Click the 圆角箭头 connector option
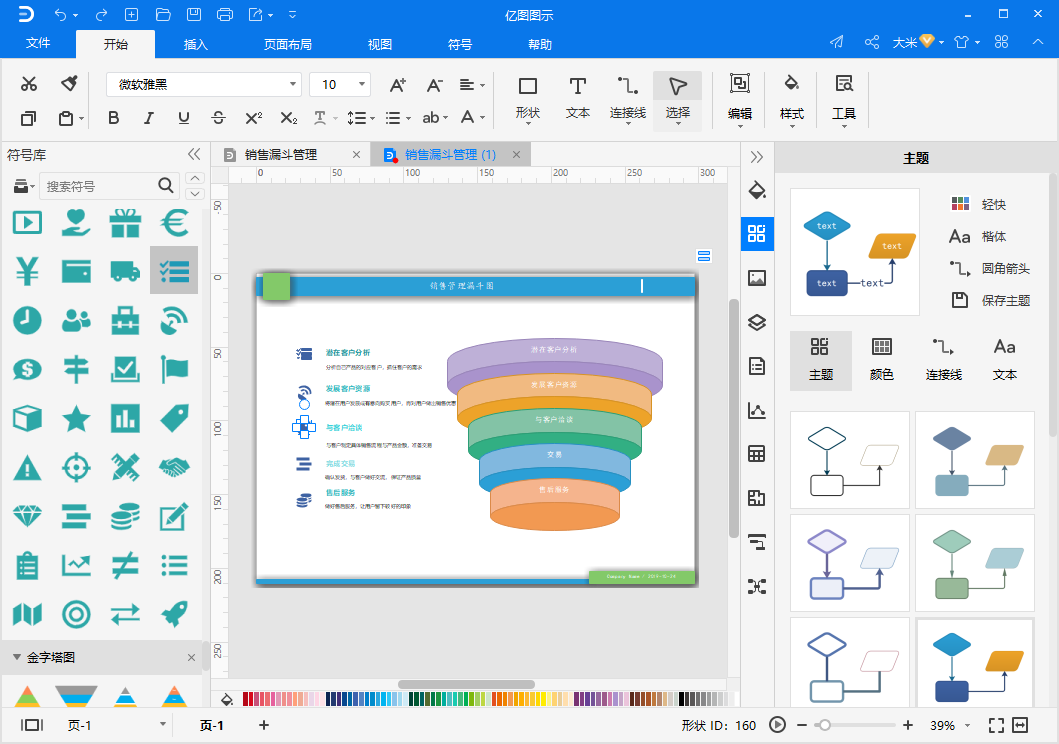Image resolution: width=1059 pixels, height=744 pixels. [990, 269]
